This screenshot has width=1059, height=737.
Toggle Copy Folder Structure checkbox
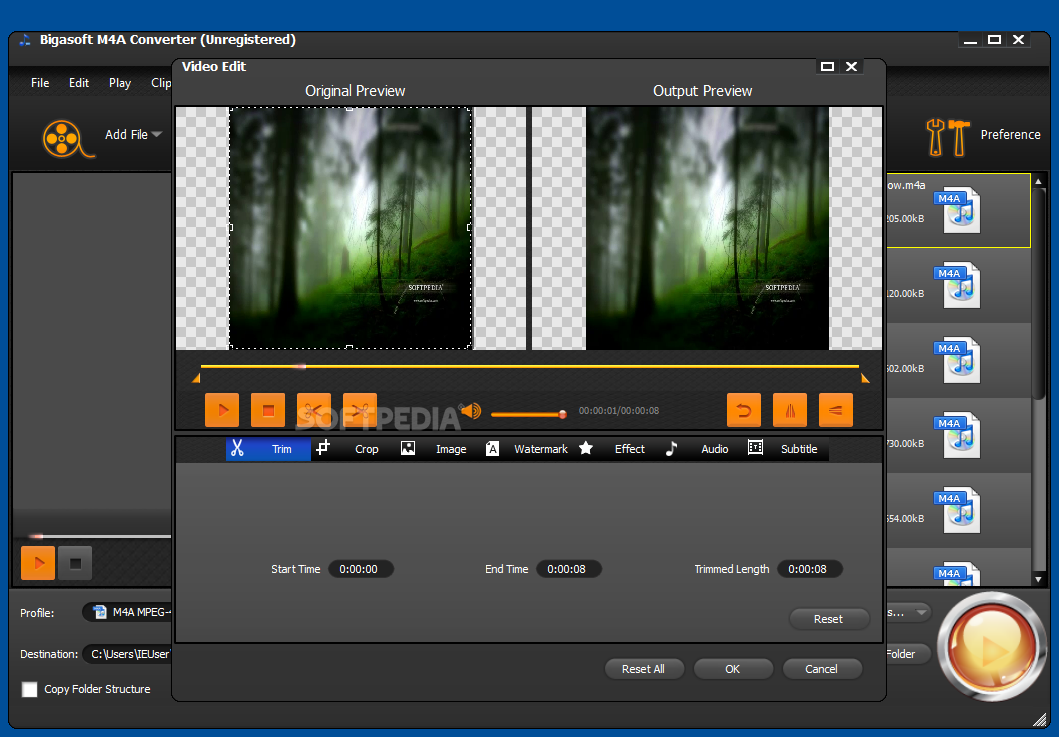[x=30, y=689]
